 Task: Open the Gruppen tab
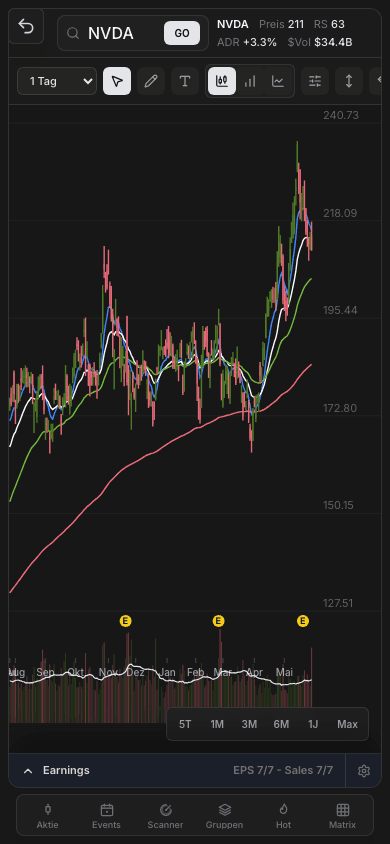pos(224,816)
